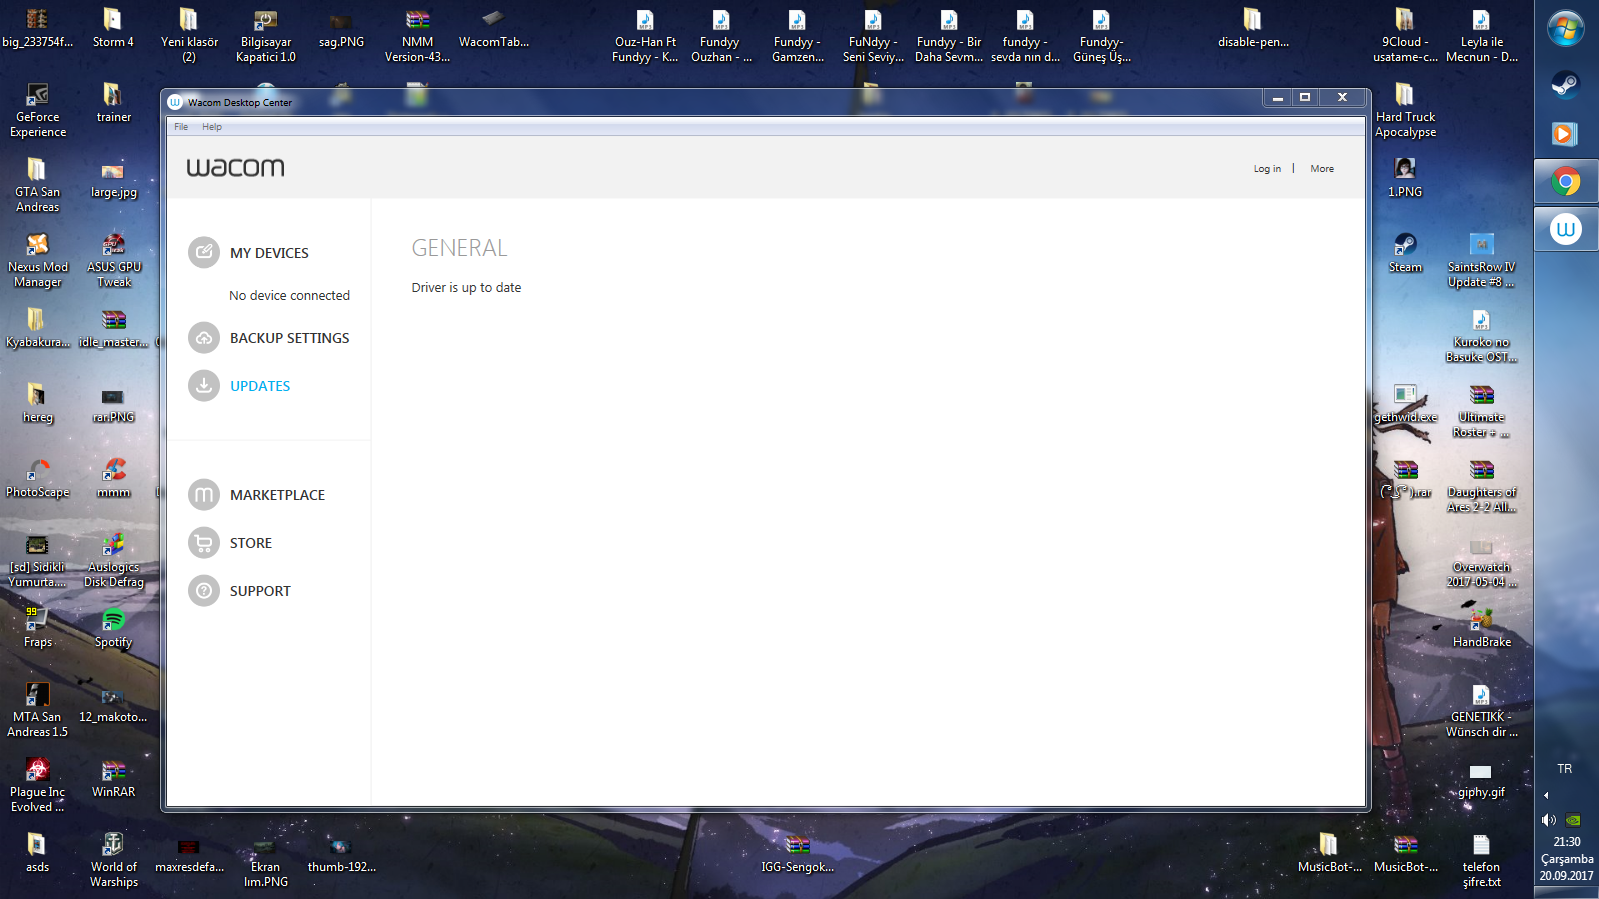Select the Bilgisayar Kapatici 1.0 icon
Image resolution: width=1599 pixels, height=899 pixels.
coord(266,35)
